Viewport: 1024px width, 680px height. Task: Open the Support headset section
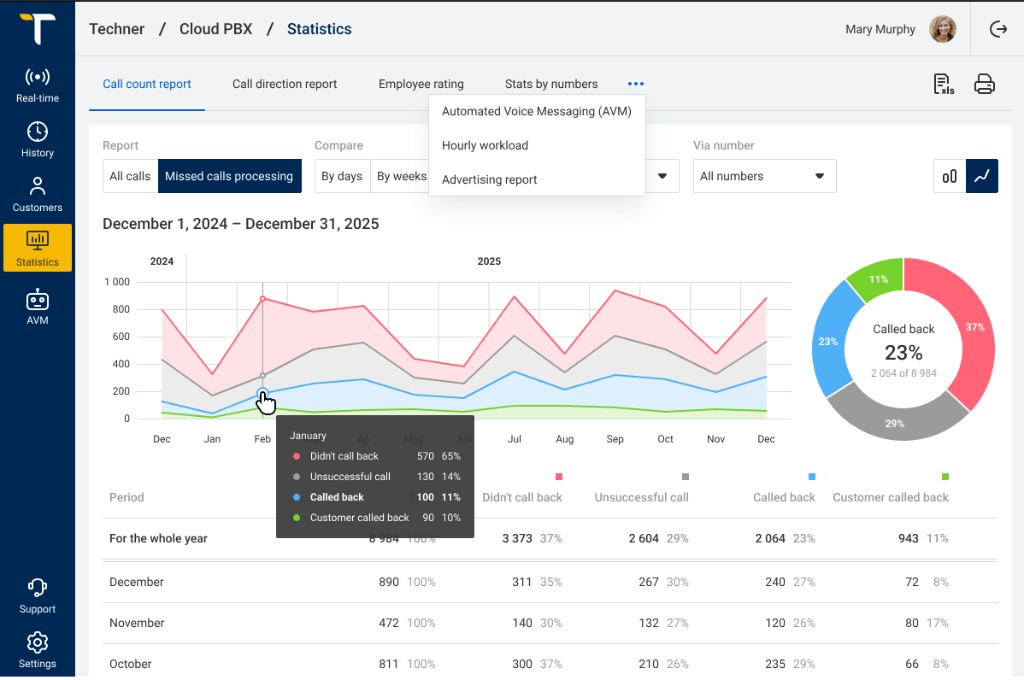(37, 596)
